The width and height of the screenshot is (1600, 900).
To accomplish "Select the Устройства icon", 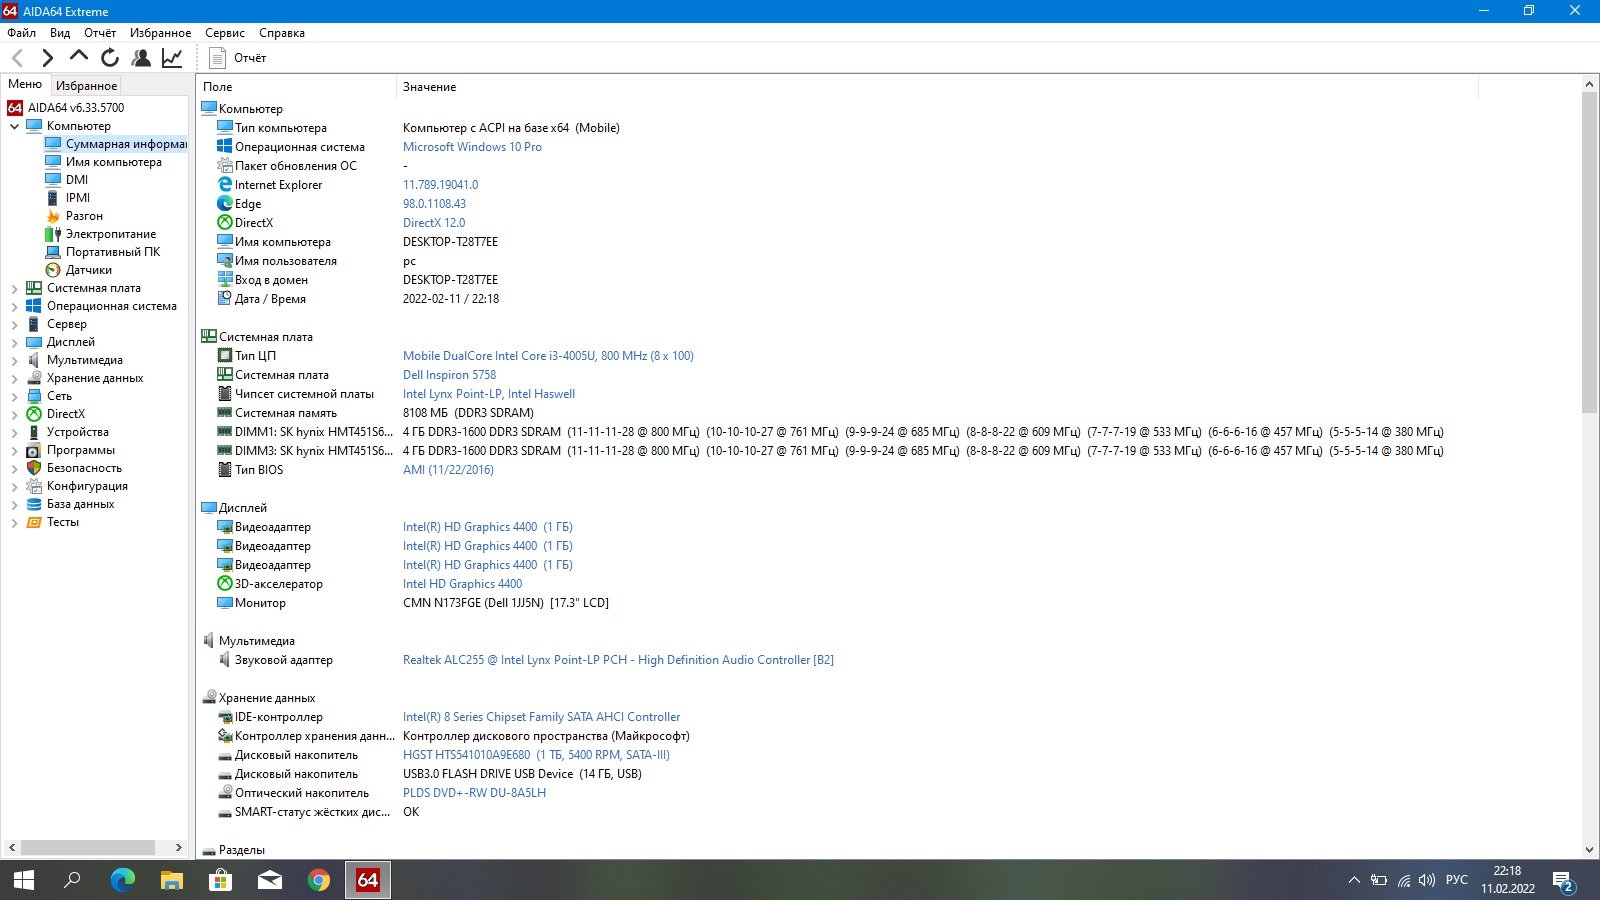I will click(34, 432).
